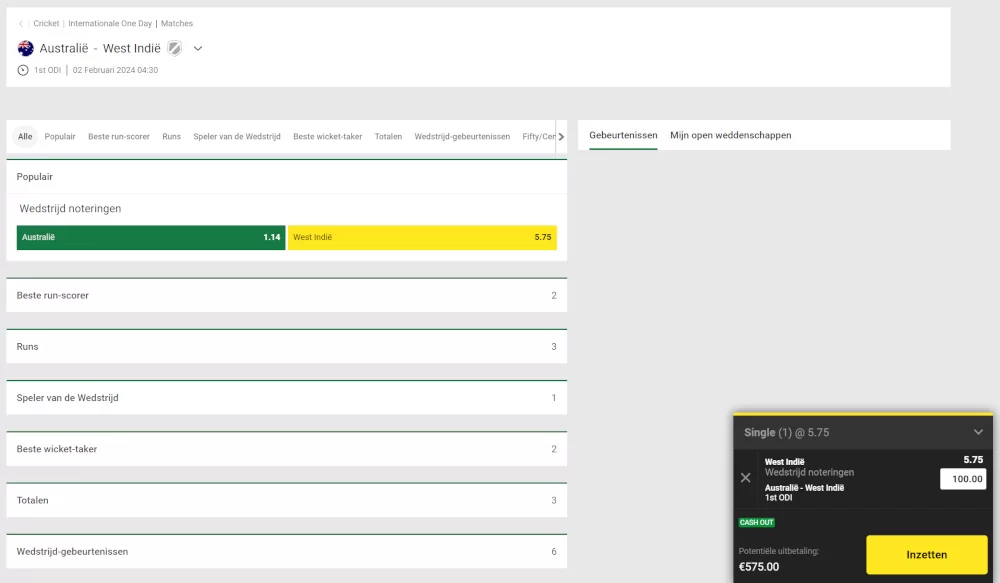Open the Gebeurtenissen betslip tab
The image size is (1000, 583).
tap(623, 135)
